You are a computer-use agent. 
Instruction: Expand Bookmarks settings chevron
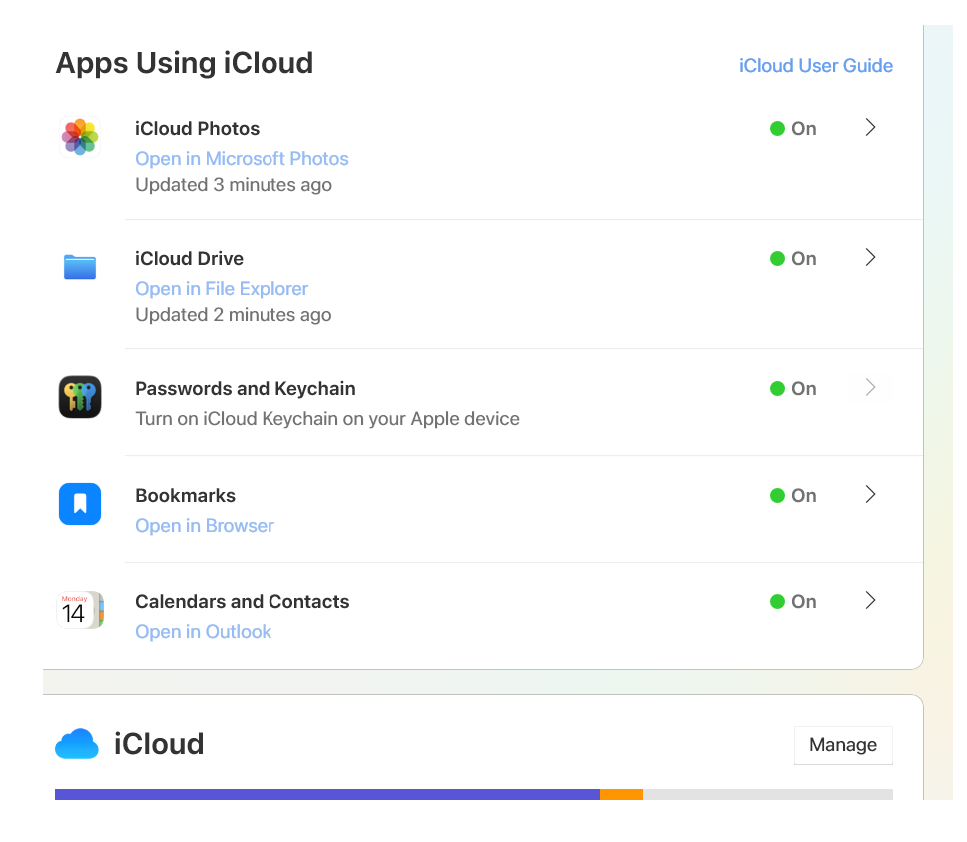pyautogui.click(x=870, y=494)
